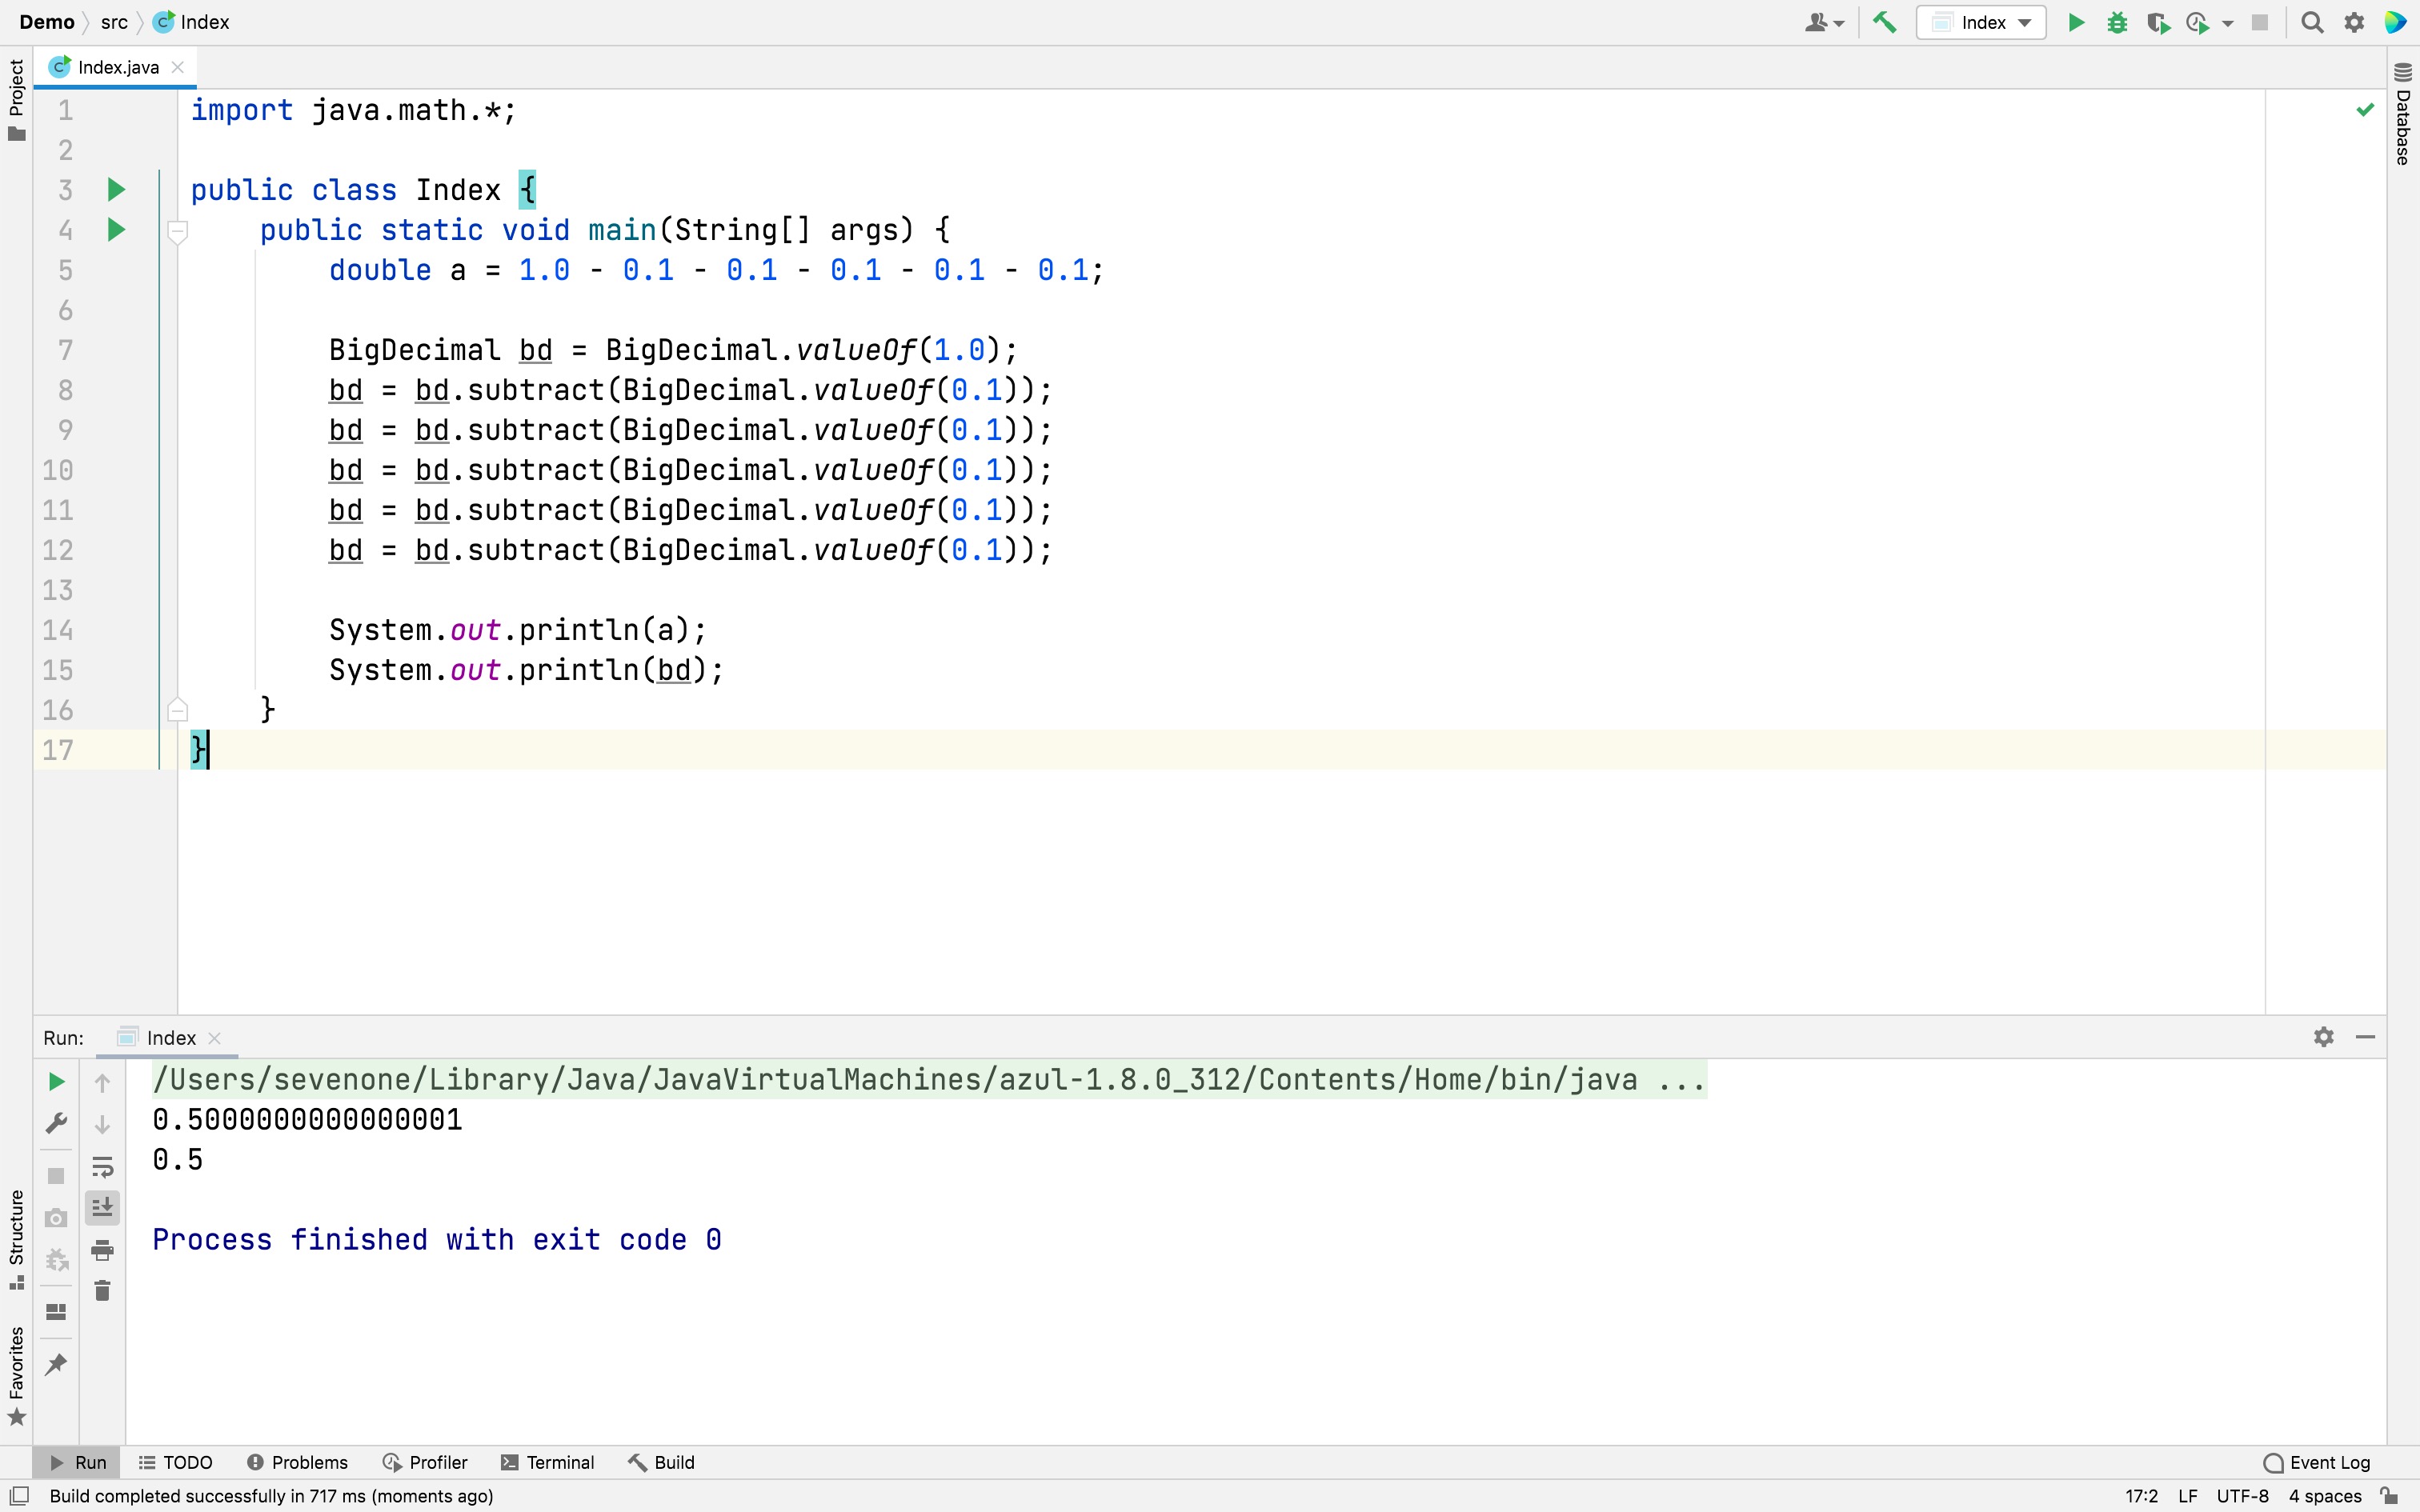Click the print icon in Run panel
The width and height of the screenshot is (2420, 1512).
(x=102, y=1250)
